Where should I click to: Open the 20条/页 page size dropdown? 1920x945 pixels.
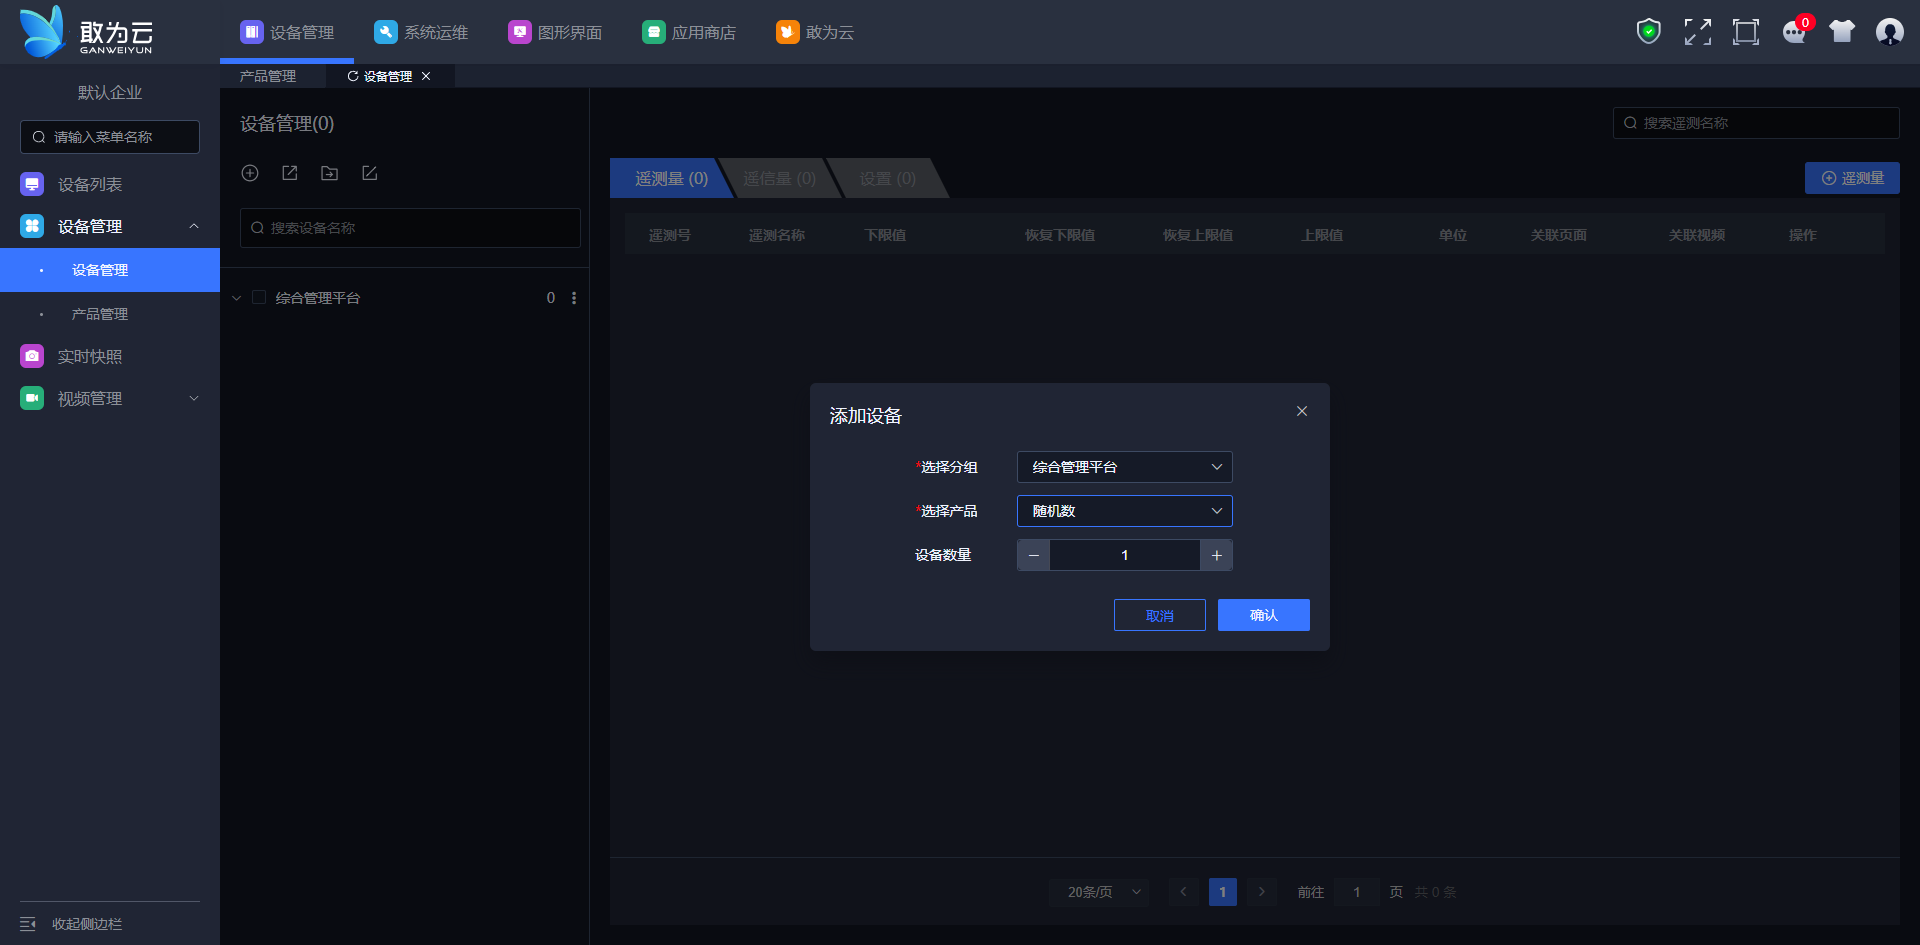1099,892
